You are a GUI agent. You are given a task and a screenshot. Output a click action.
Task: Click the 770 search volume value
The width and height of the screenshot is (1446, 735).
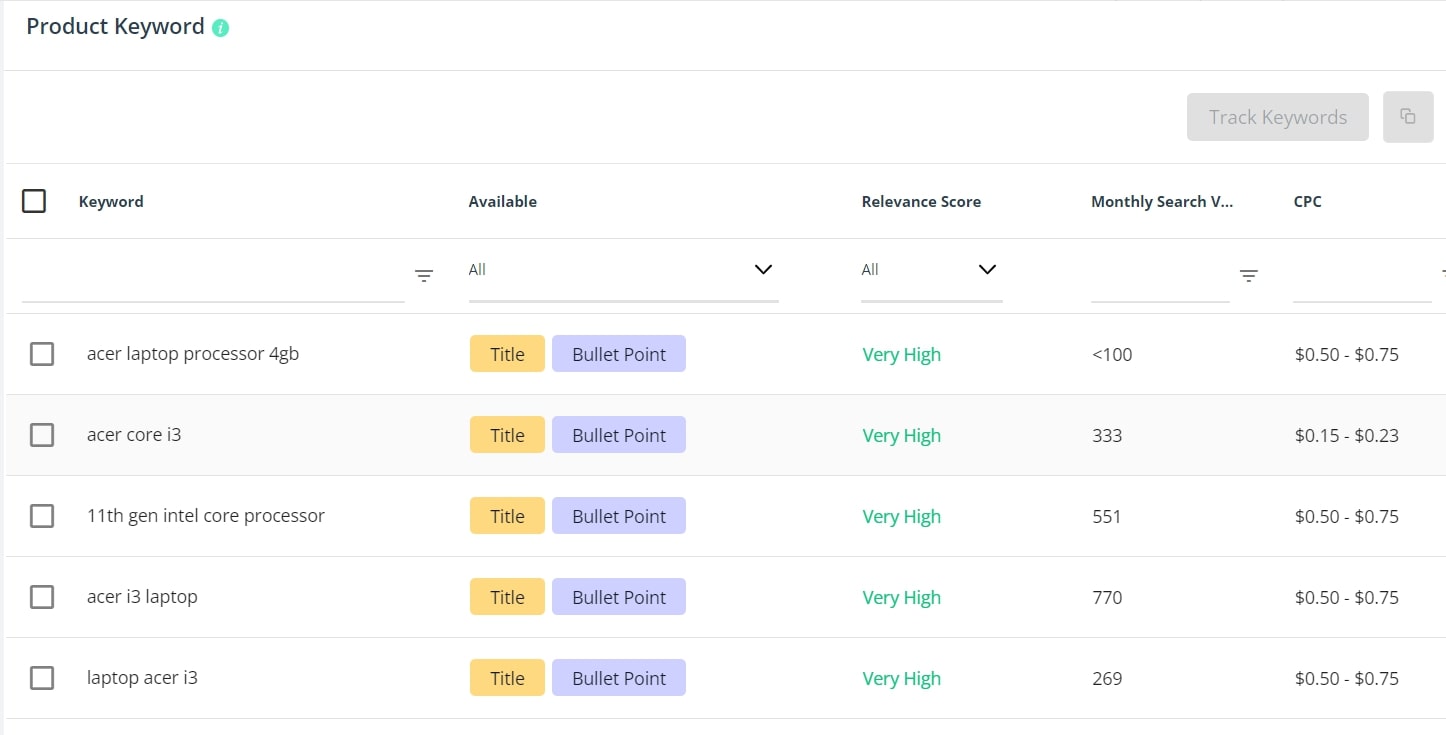pyautogui.click(x=1107, y=597)
